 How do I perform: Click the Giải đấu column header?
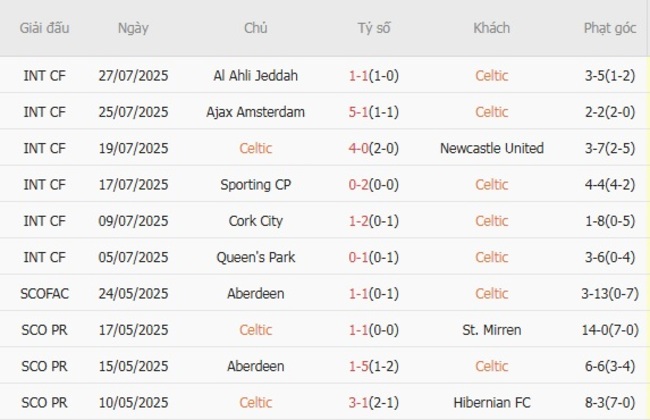[45, 28]
